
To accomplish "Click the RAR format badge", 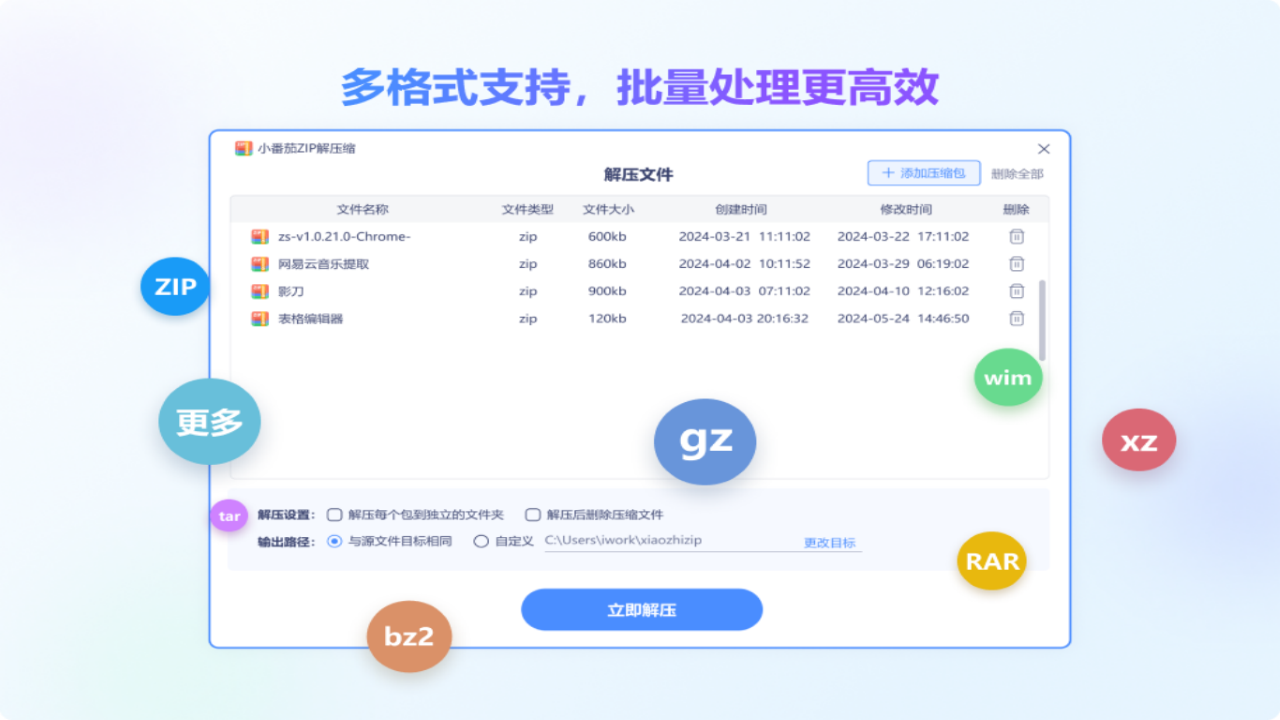I will click(x=991, y=561).
